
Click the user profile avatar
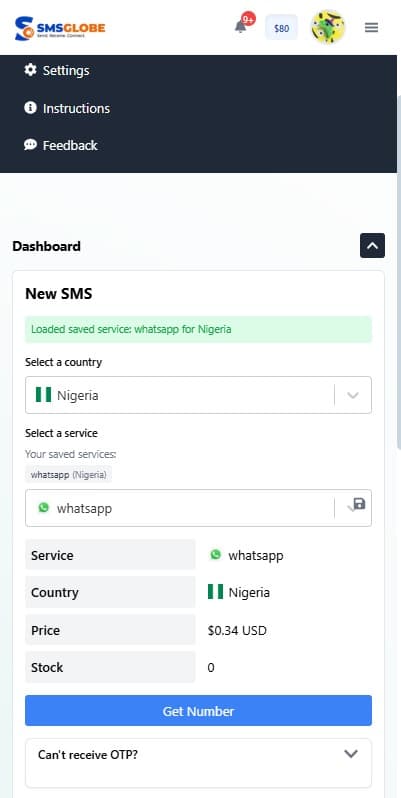pyautogui.click(x=328, y=27)
